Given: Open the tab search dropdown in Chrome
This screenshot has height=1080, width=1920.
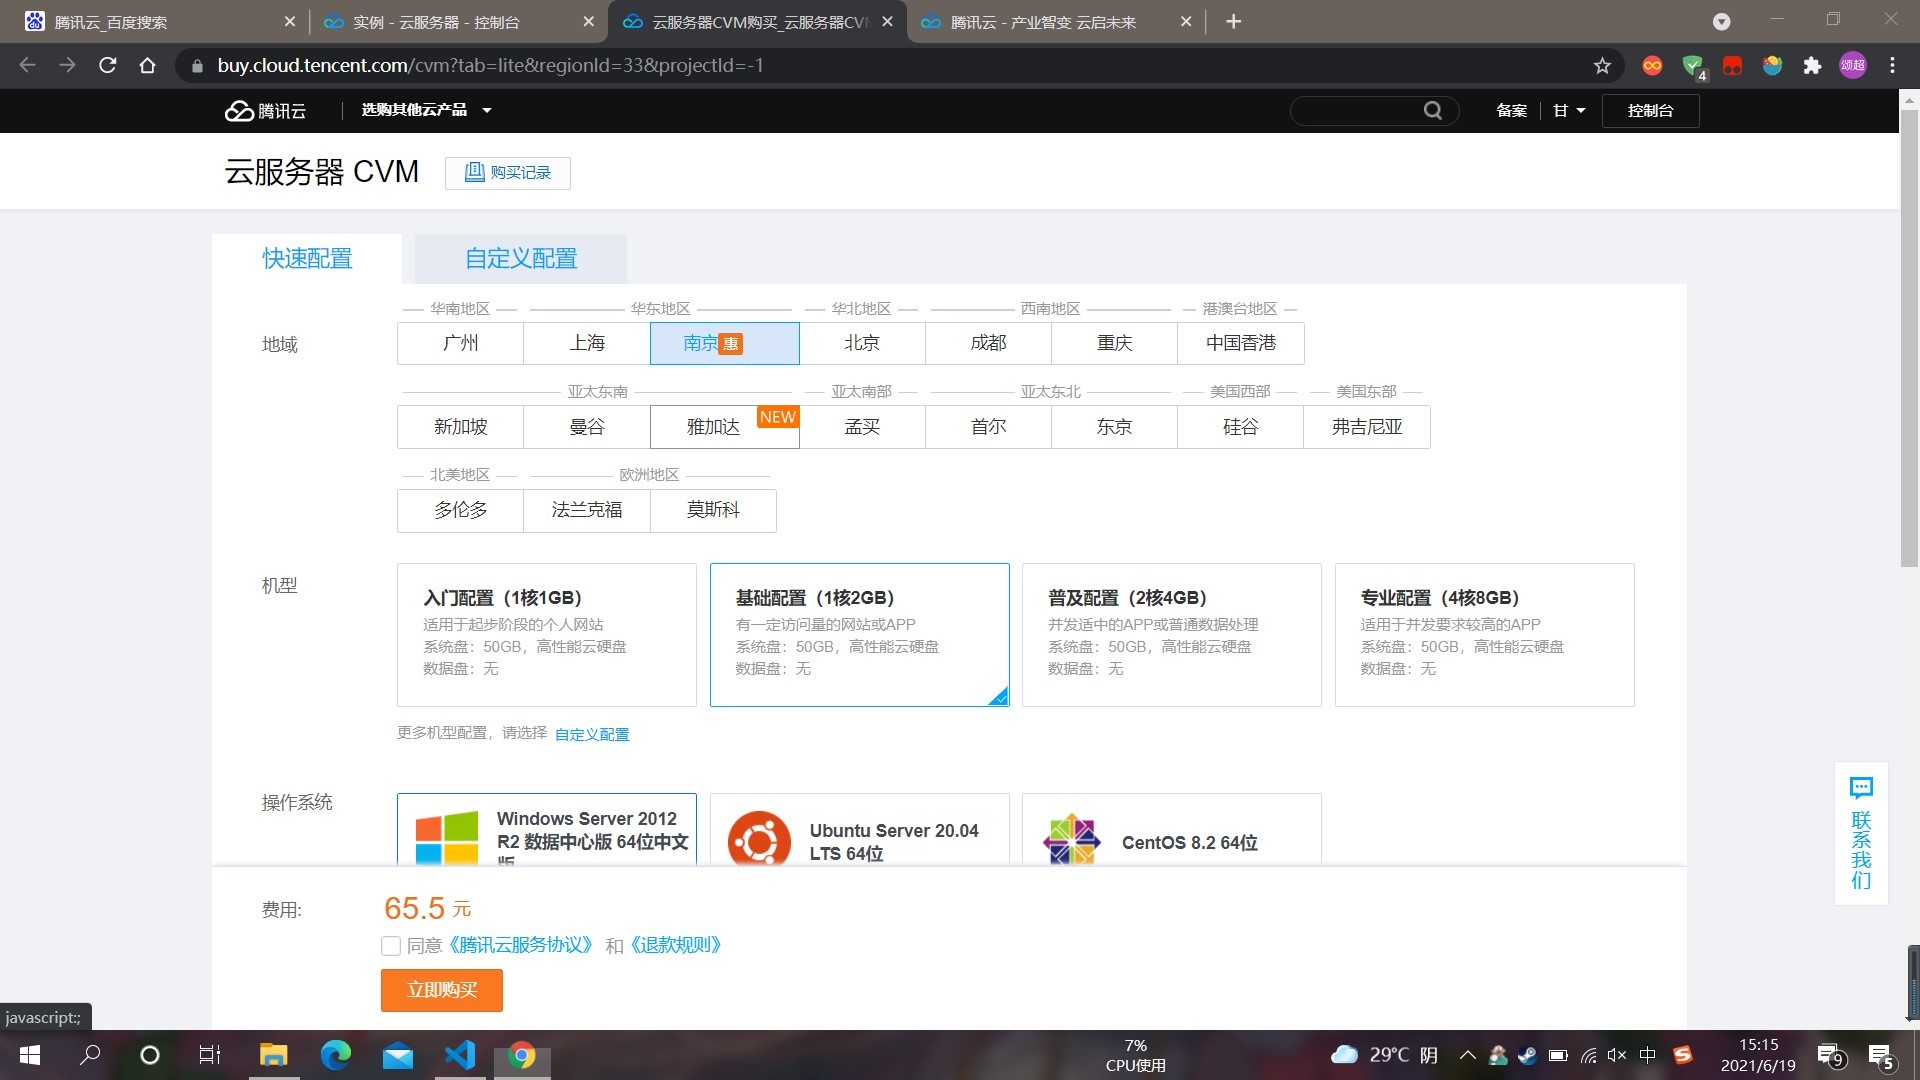Looking at the screenshot, I should [1721, 22].
